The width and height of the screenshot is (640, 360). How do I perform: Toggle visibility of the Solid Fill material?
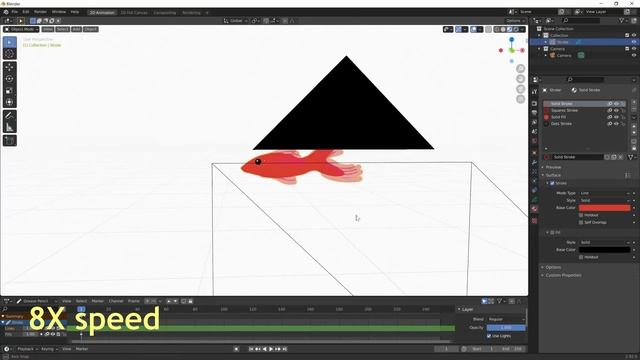pyautogui.click(x=616, y=117)
